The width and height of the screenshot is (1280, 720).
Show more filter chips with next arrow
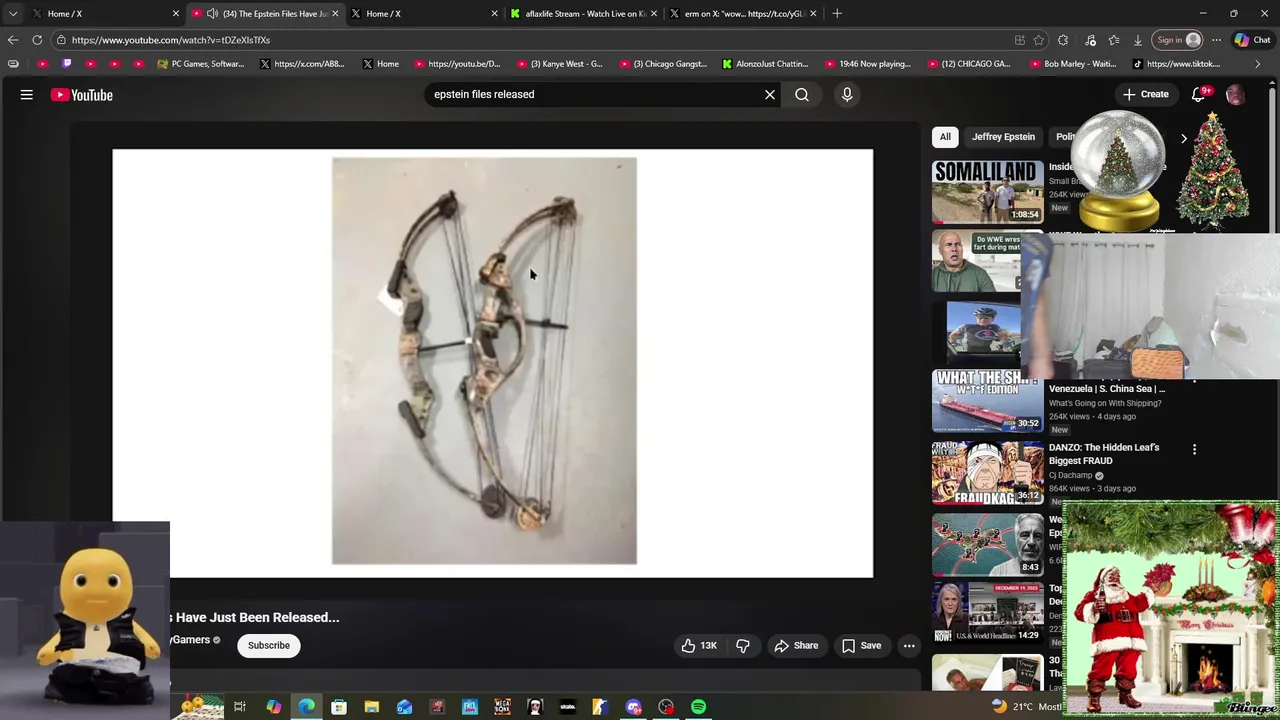click(x=1184, y=138)
